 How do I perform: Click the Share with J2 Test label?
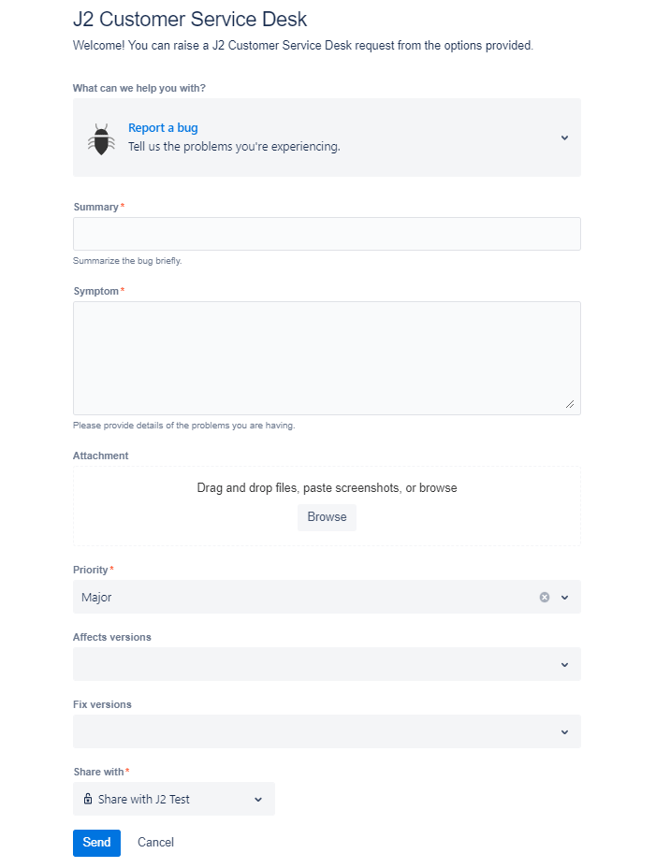(x=143, y=799)
